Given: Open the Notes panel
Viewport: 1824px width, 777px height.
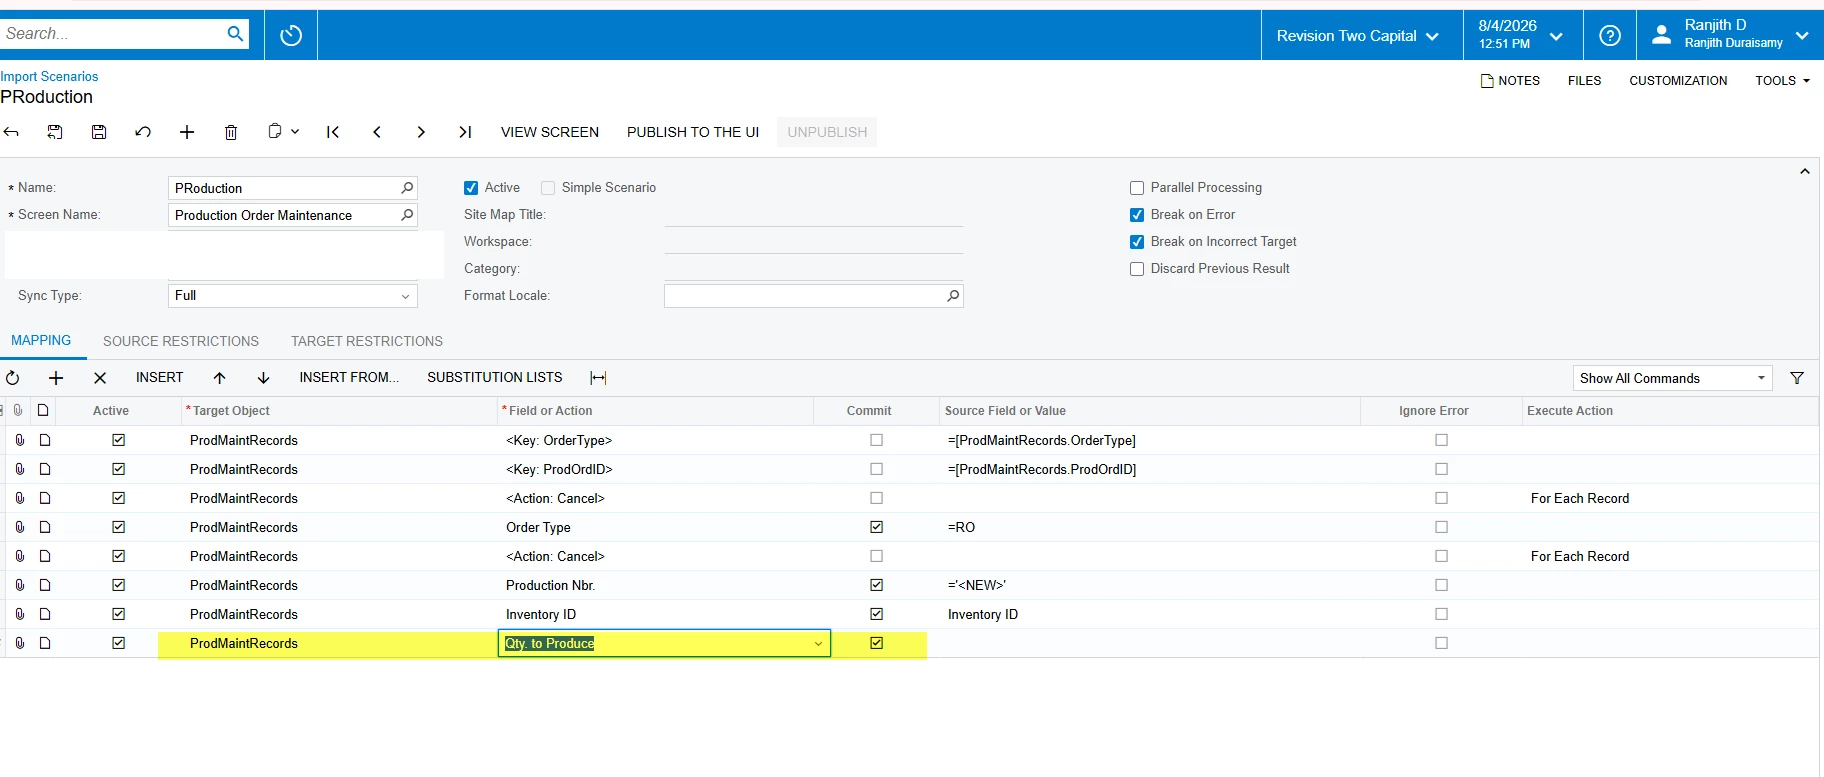Looking at the screenshot, I should click(1510, 81).
